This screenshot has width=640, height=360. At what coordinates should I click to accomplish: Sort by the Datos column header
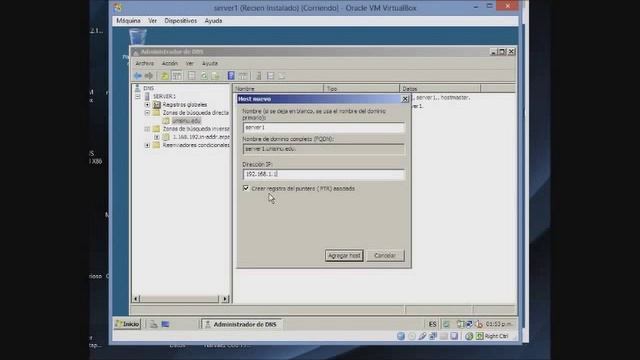click(x=440, y=89)
